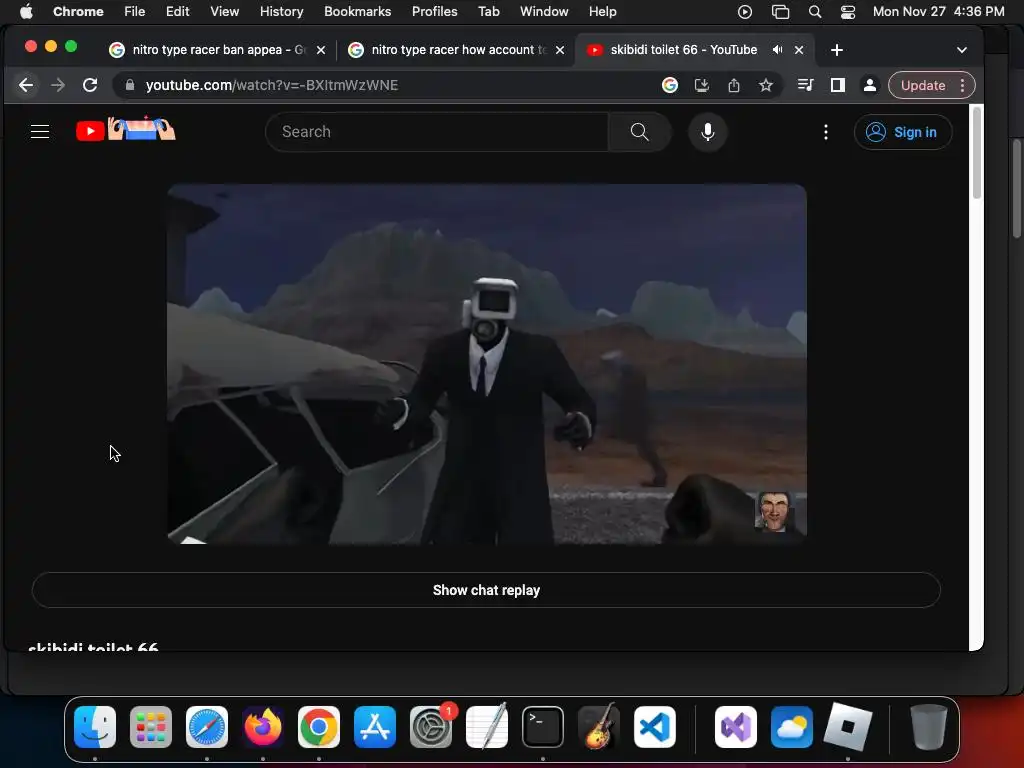Close the skibidi toilet 66 YouTube tab
1024x768 pixels.
[x=799, y=50]
